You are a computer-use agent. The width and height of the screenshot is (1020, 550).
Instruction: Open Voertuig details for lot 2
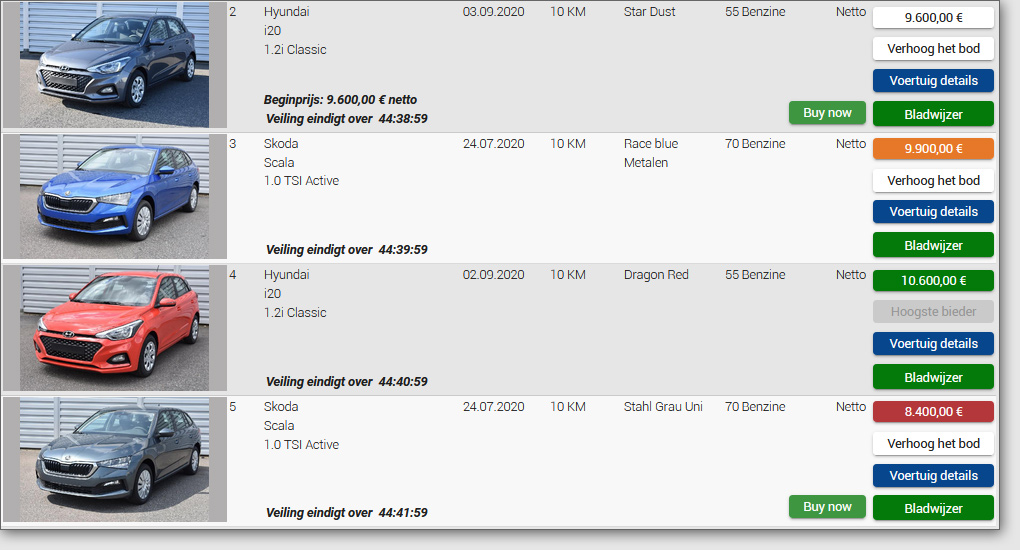[x=933, y=81]
